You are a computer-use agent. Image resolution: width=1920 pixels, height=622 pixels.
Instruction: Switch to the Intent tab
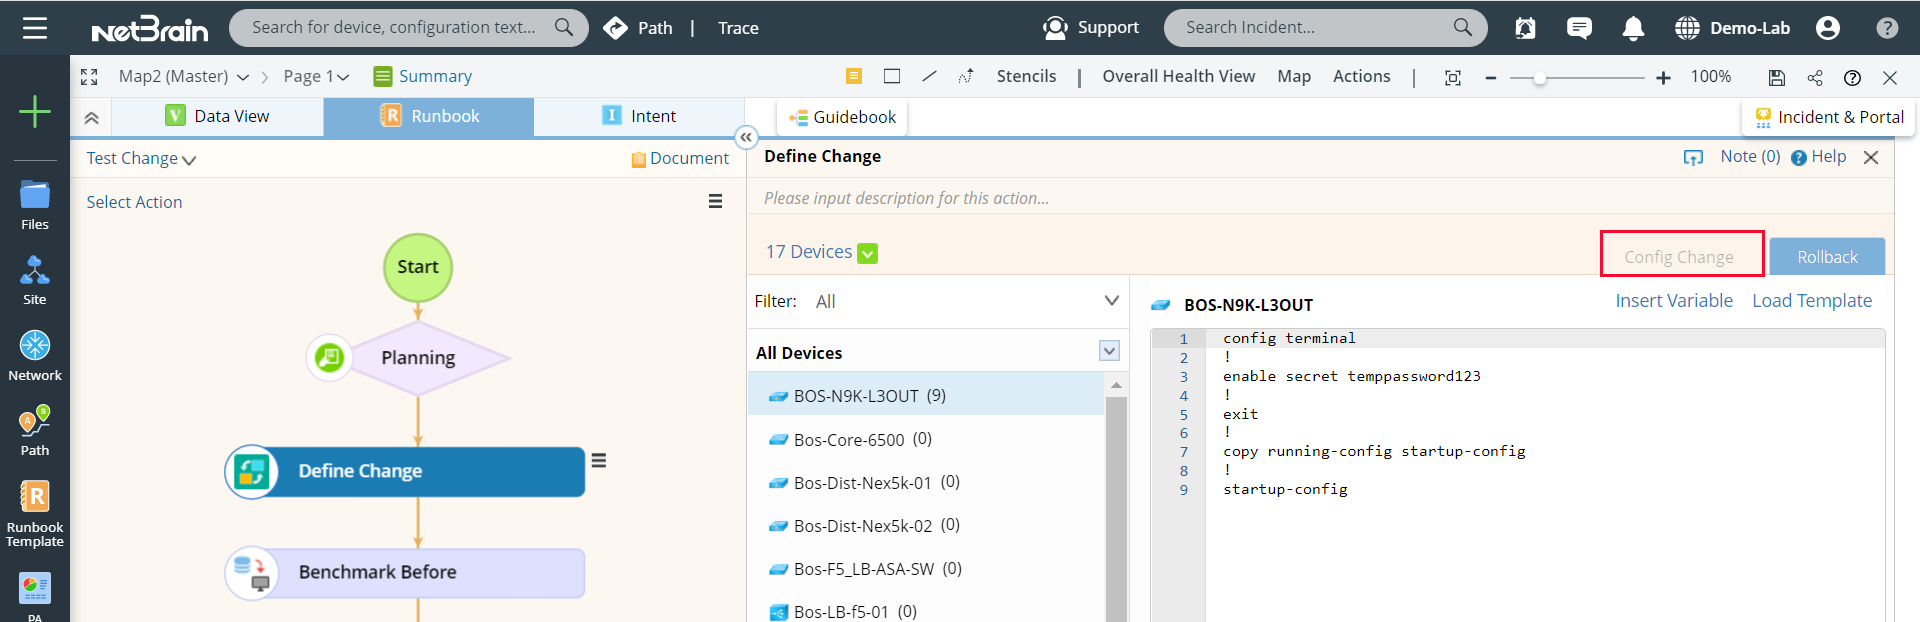coord(639,116)
